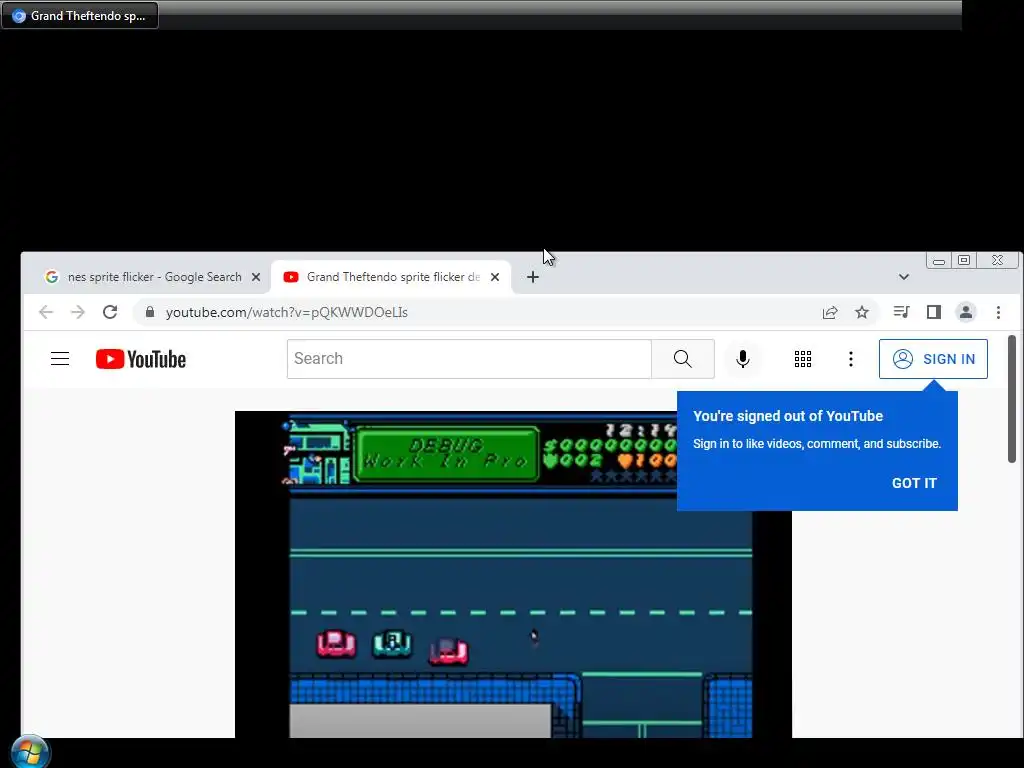The height and width of the screenshot is (768, 1024).
Task: Open a new tab with plus button
Action: [x=533, y=277]
